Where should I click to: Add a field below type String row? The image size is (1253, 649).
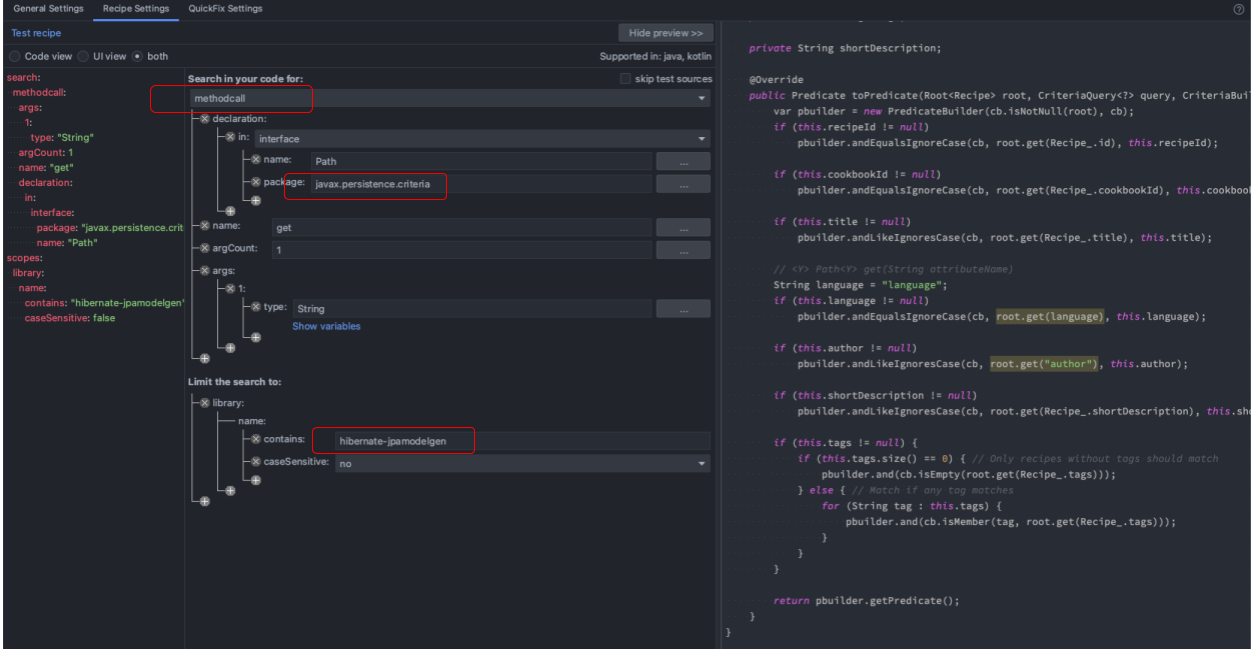[x=255, y=337]
